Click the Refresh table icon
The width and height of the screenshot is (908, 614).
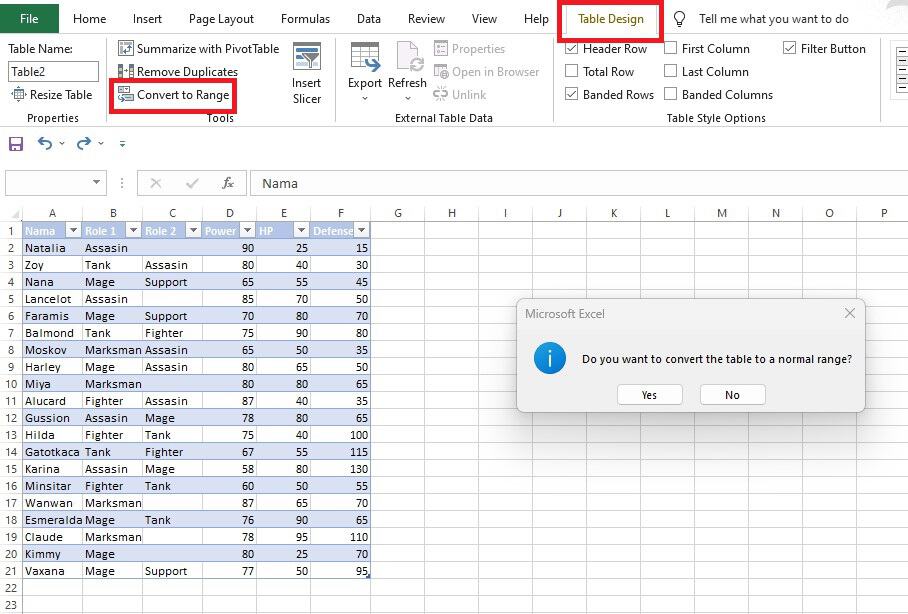click(409, 56)
